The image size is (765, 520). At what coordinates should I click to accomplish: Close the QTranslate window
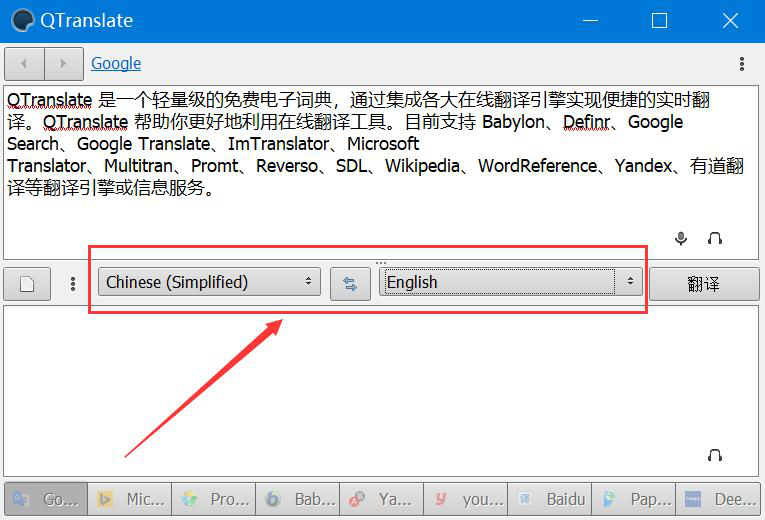click(730, 20)
